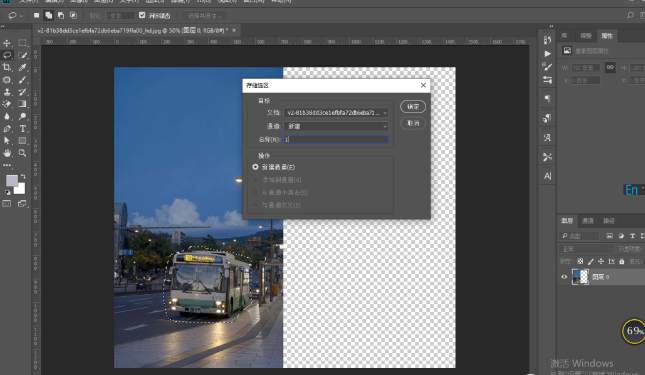Open the 文档 dropdown in save dialog
Screen dimensions: 645x375
(336, 113)
